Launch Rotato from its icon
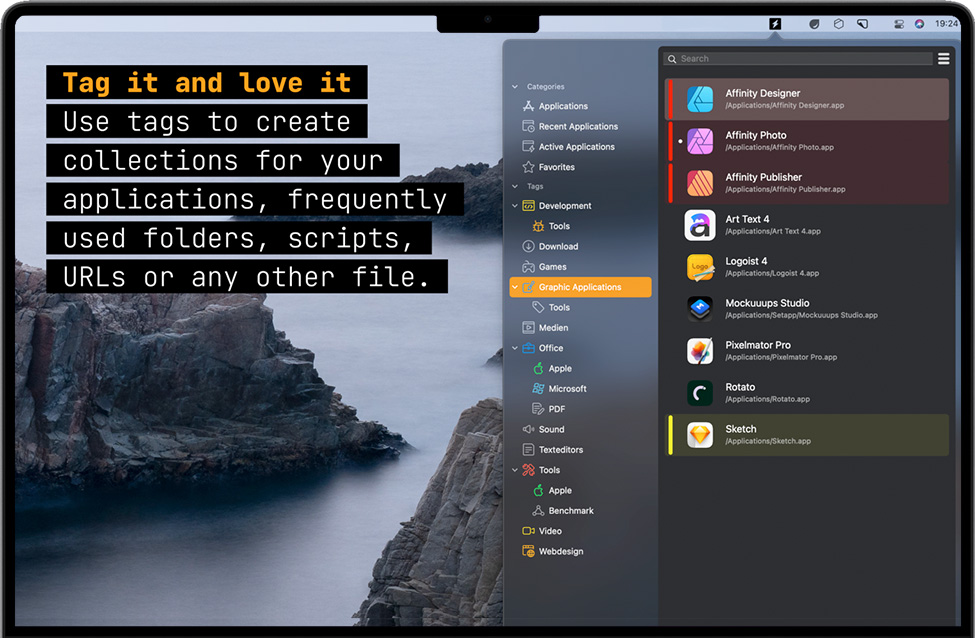Viewport: 975px width, 638px height. pos(700,393)
